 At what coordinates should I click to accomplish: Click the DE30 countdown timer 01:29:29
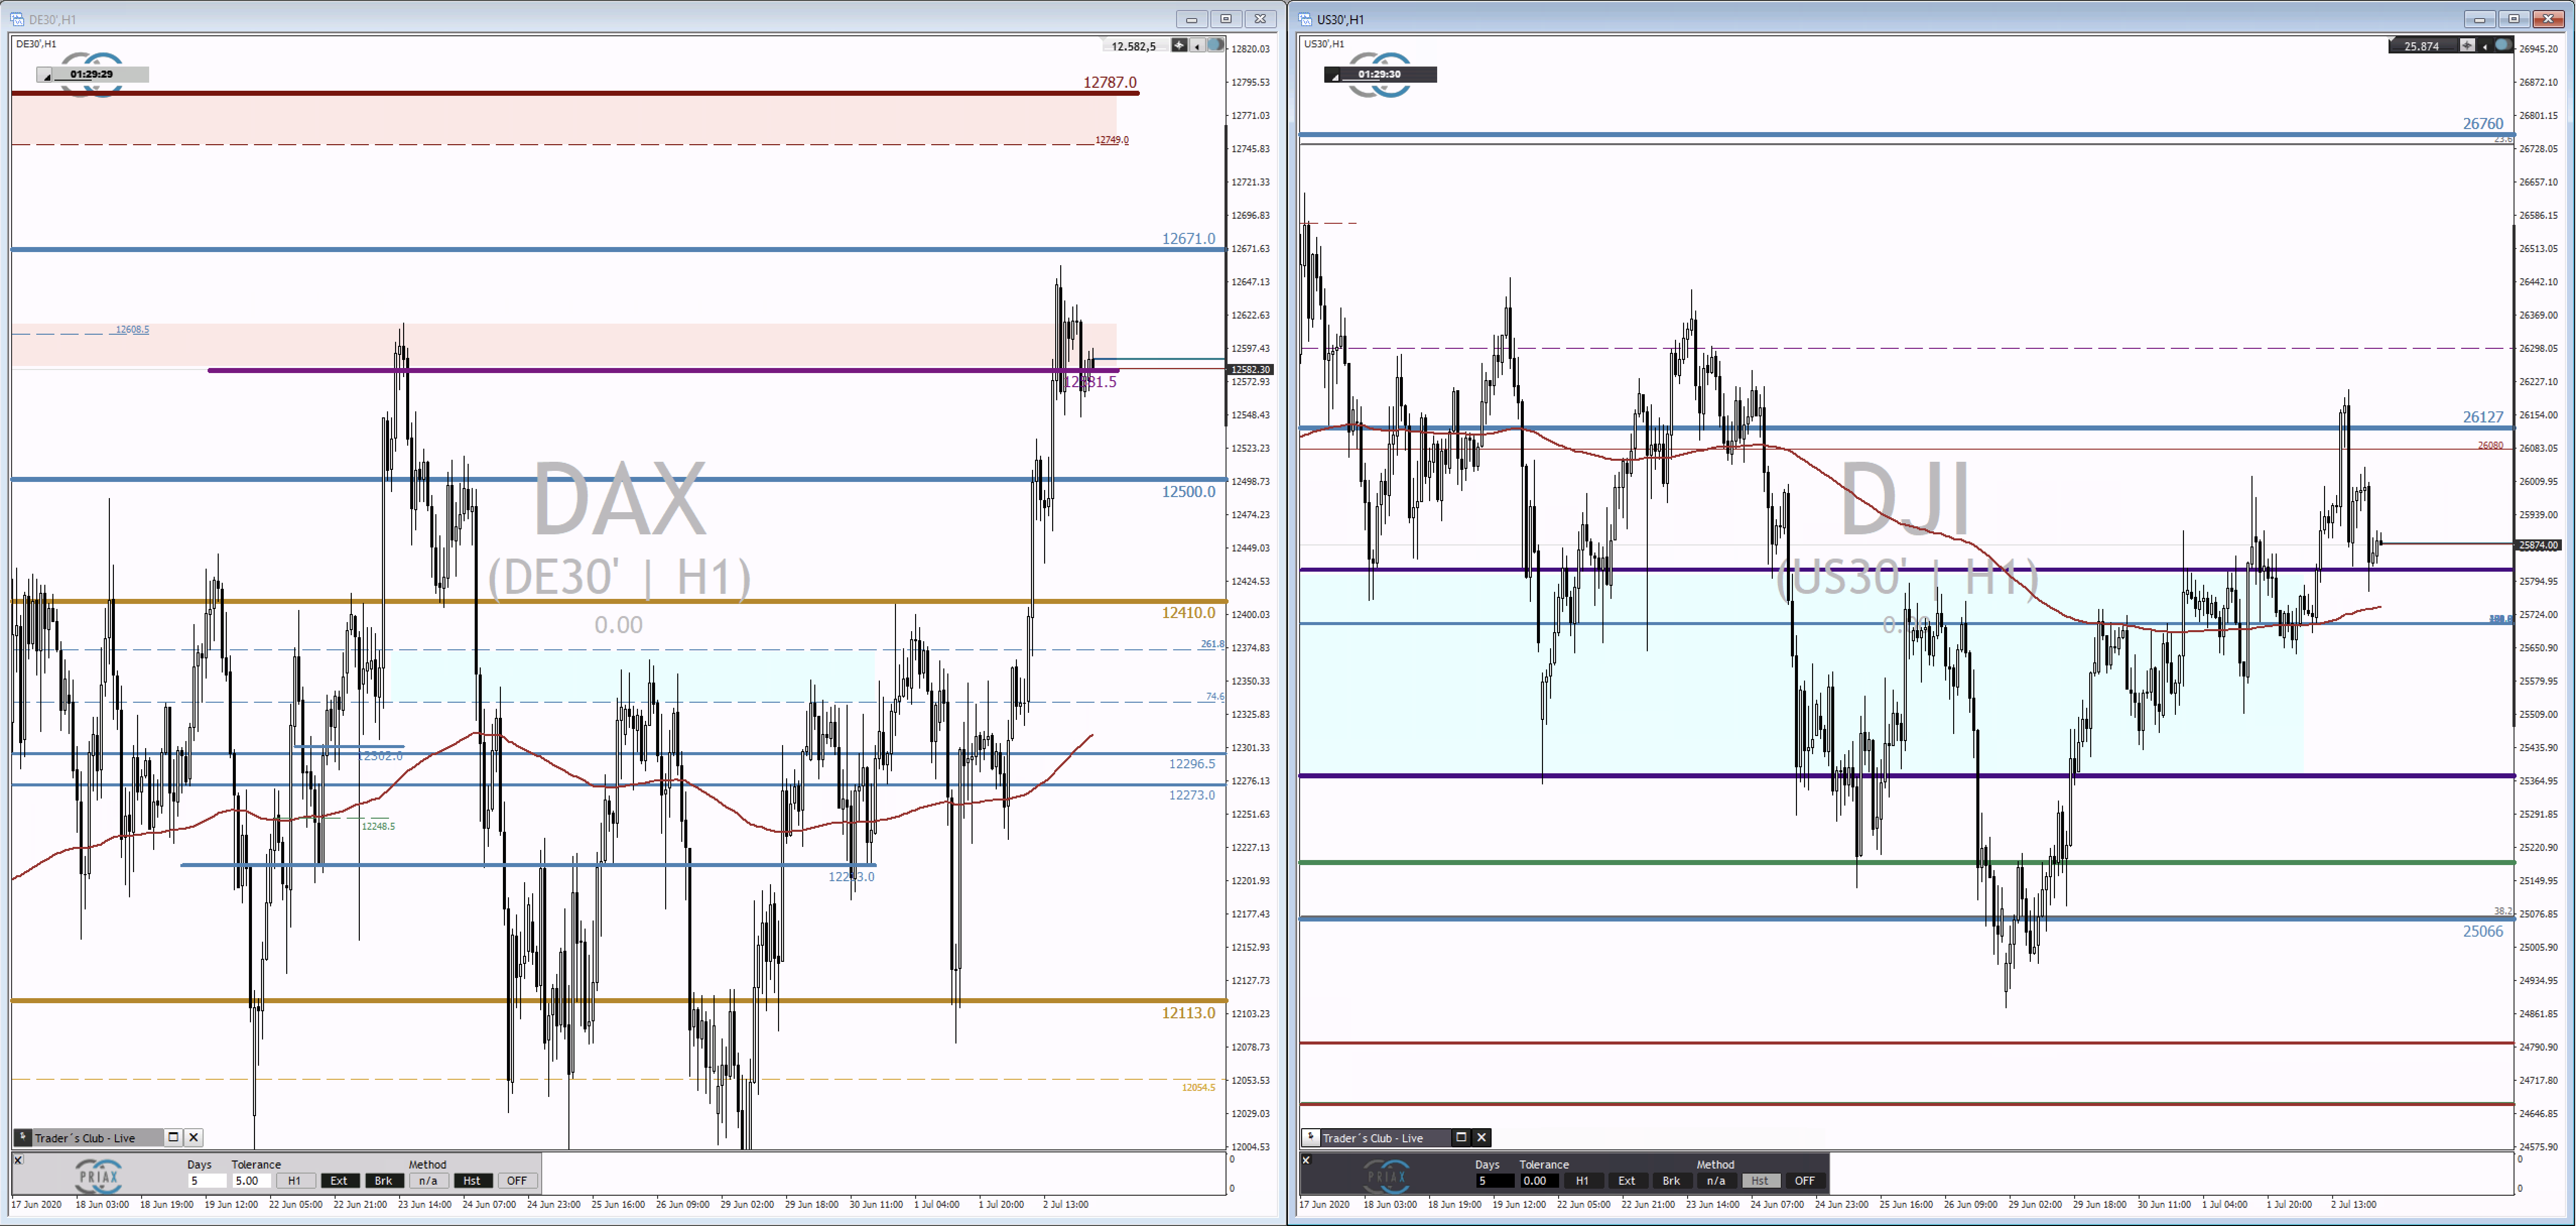[x=92, y=74]
